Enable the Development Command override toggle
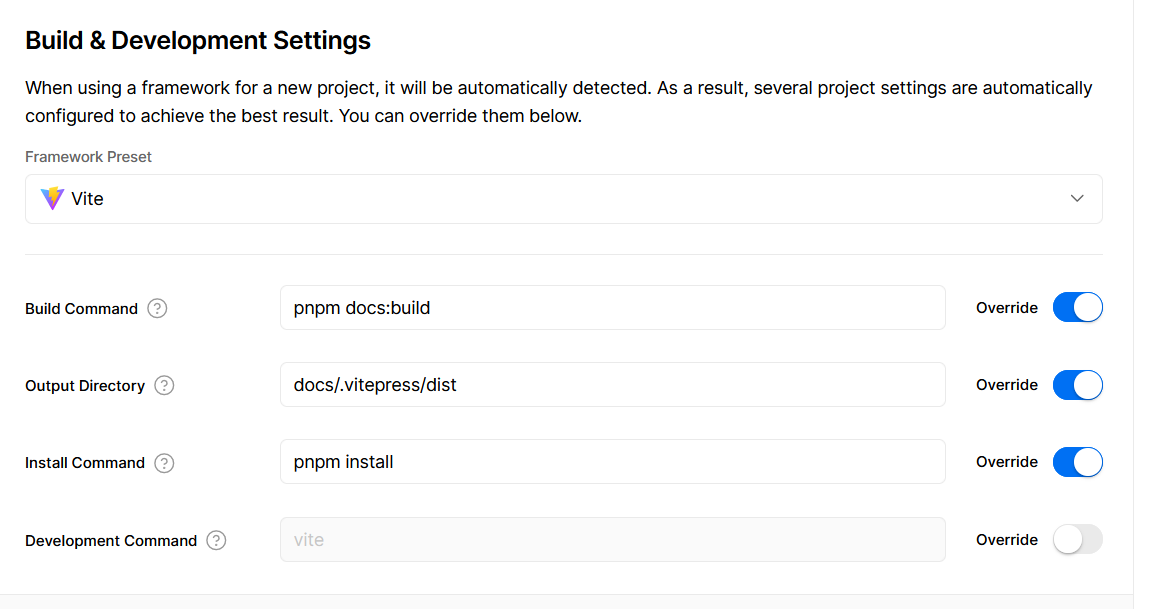This screenshot has height=609, width=1170. [x=1077, y=540]
